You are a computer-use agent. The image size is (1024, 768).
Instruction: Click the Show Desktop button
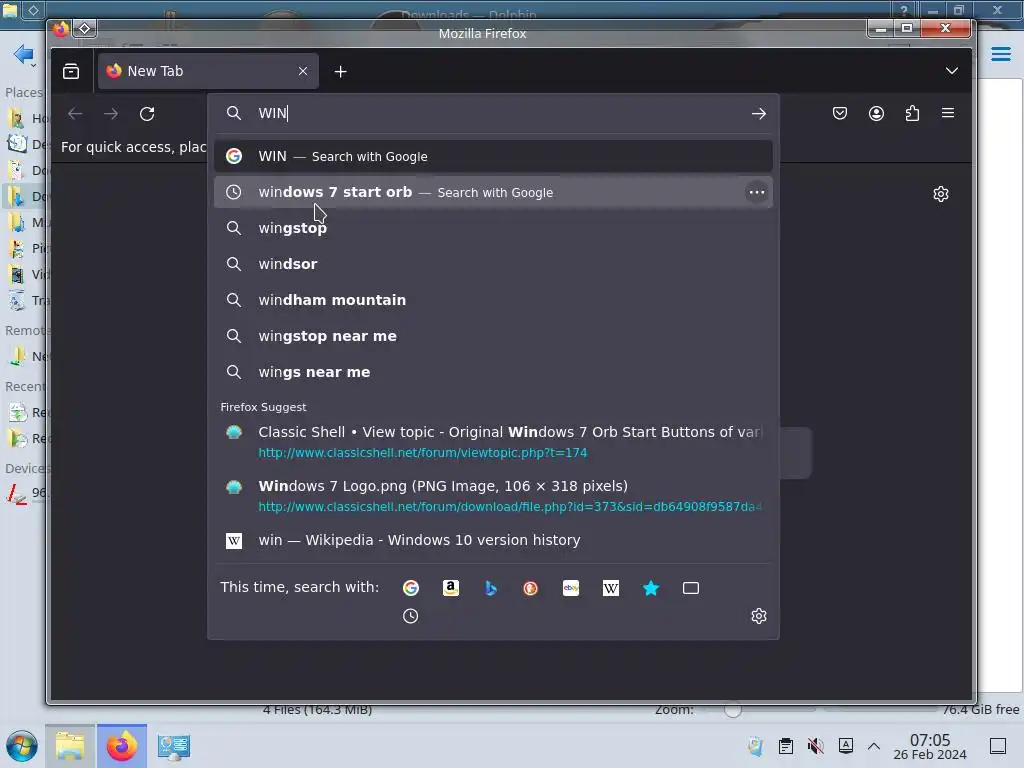(x=998, y=746)
